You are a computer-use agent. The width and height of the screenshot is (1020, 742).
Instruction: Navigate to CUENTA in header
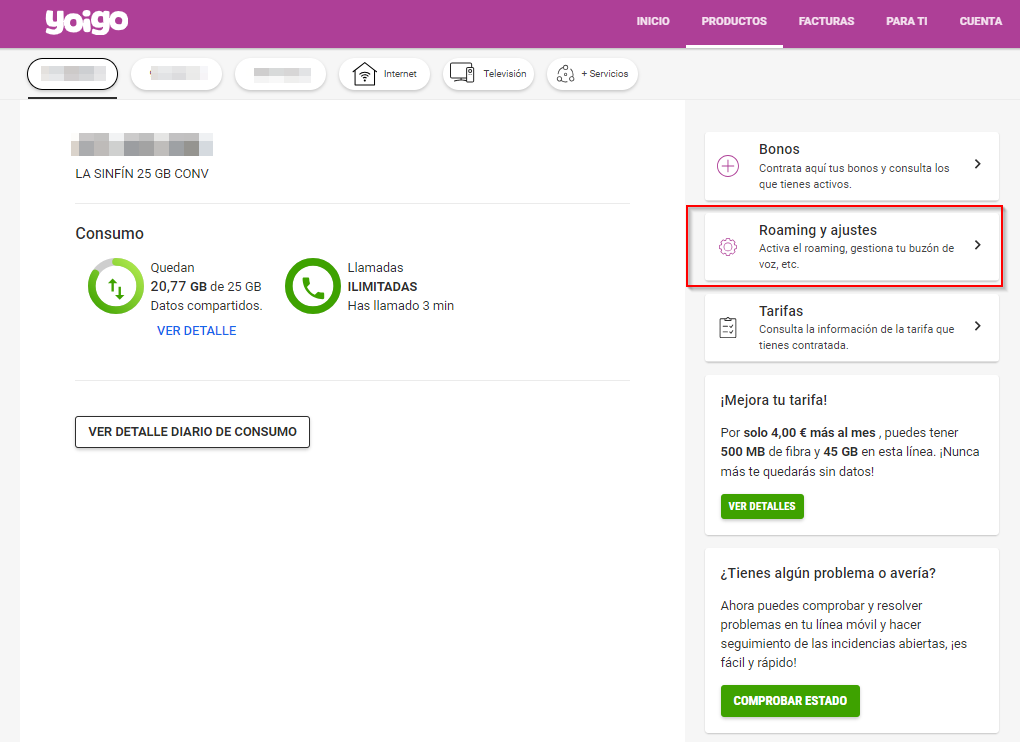coord(980,22)
